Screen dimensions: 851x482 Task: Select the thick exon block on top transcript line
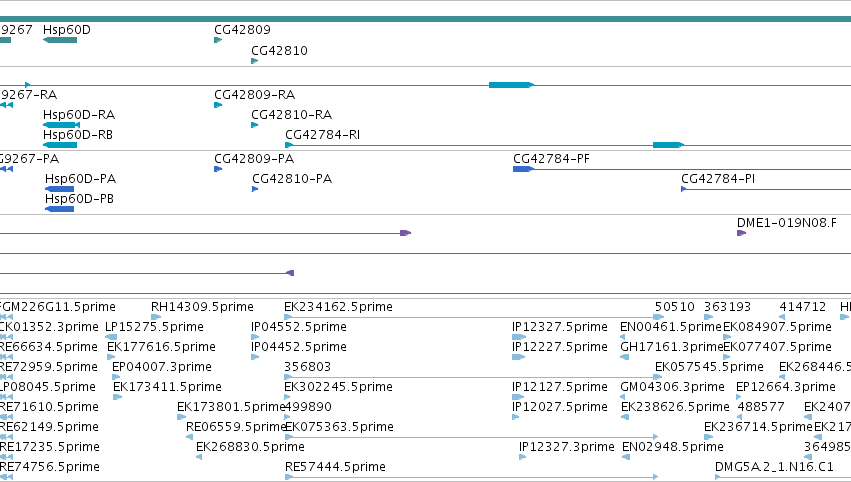coord(511,85)
